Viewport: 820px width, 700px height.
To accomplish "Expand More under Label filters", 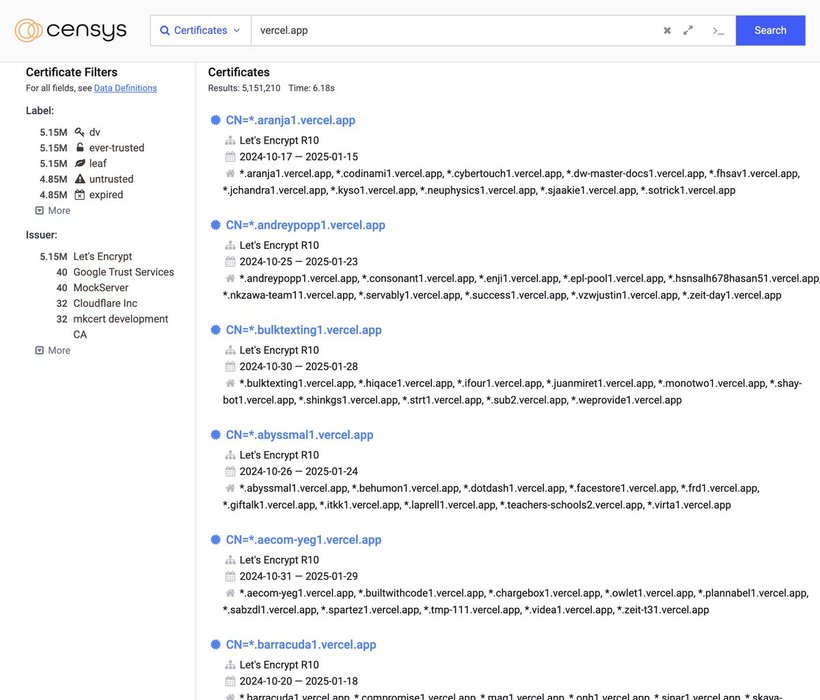I will click(53, 210).
